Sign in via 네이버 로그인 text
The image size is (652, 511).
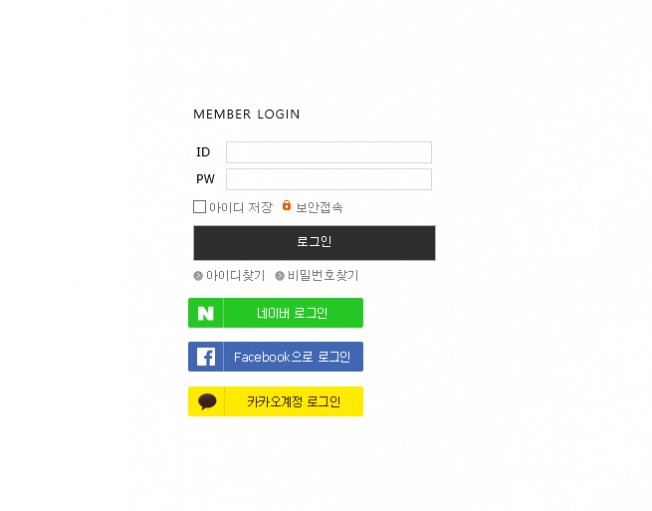tap(292, 313)
